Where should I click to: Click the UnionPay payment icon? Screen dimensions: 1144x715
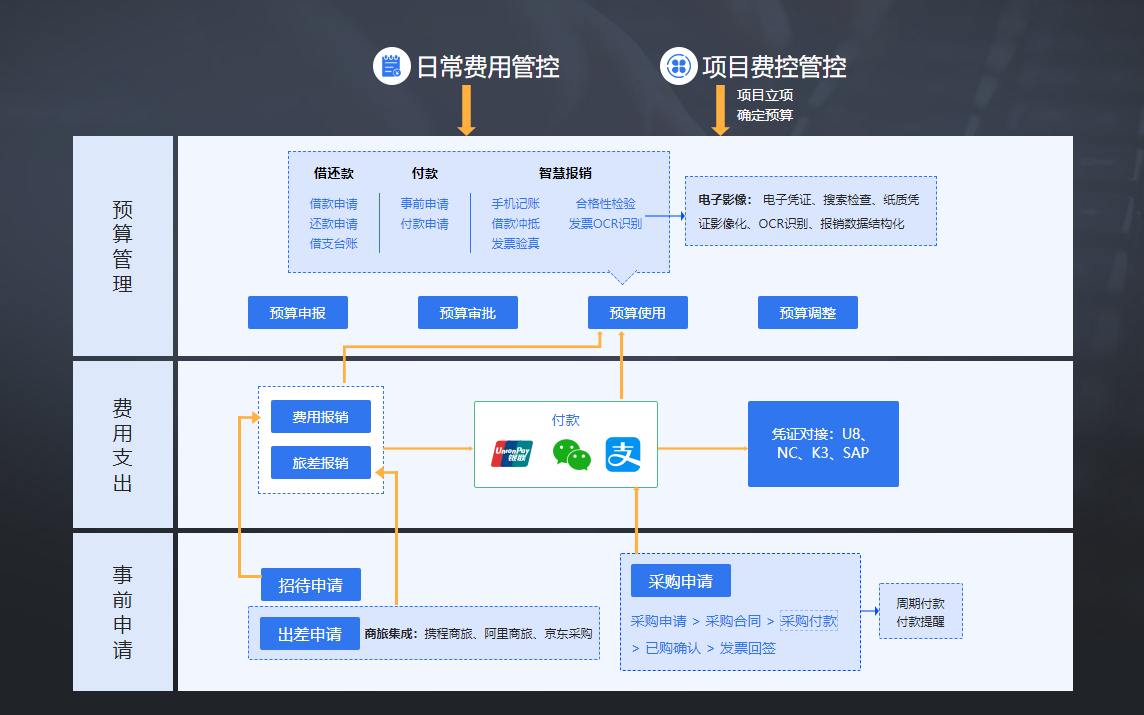511,454
